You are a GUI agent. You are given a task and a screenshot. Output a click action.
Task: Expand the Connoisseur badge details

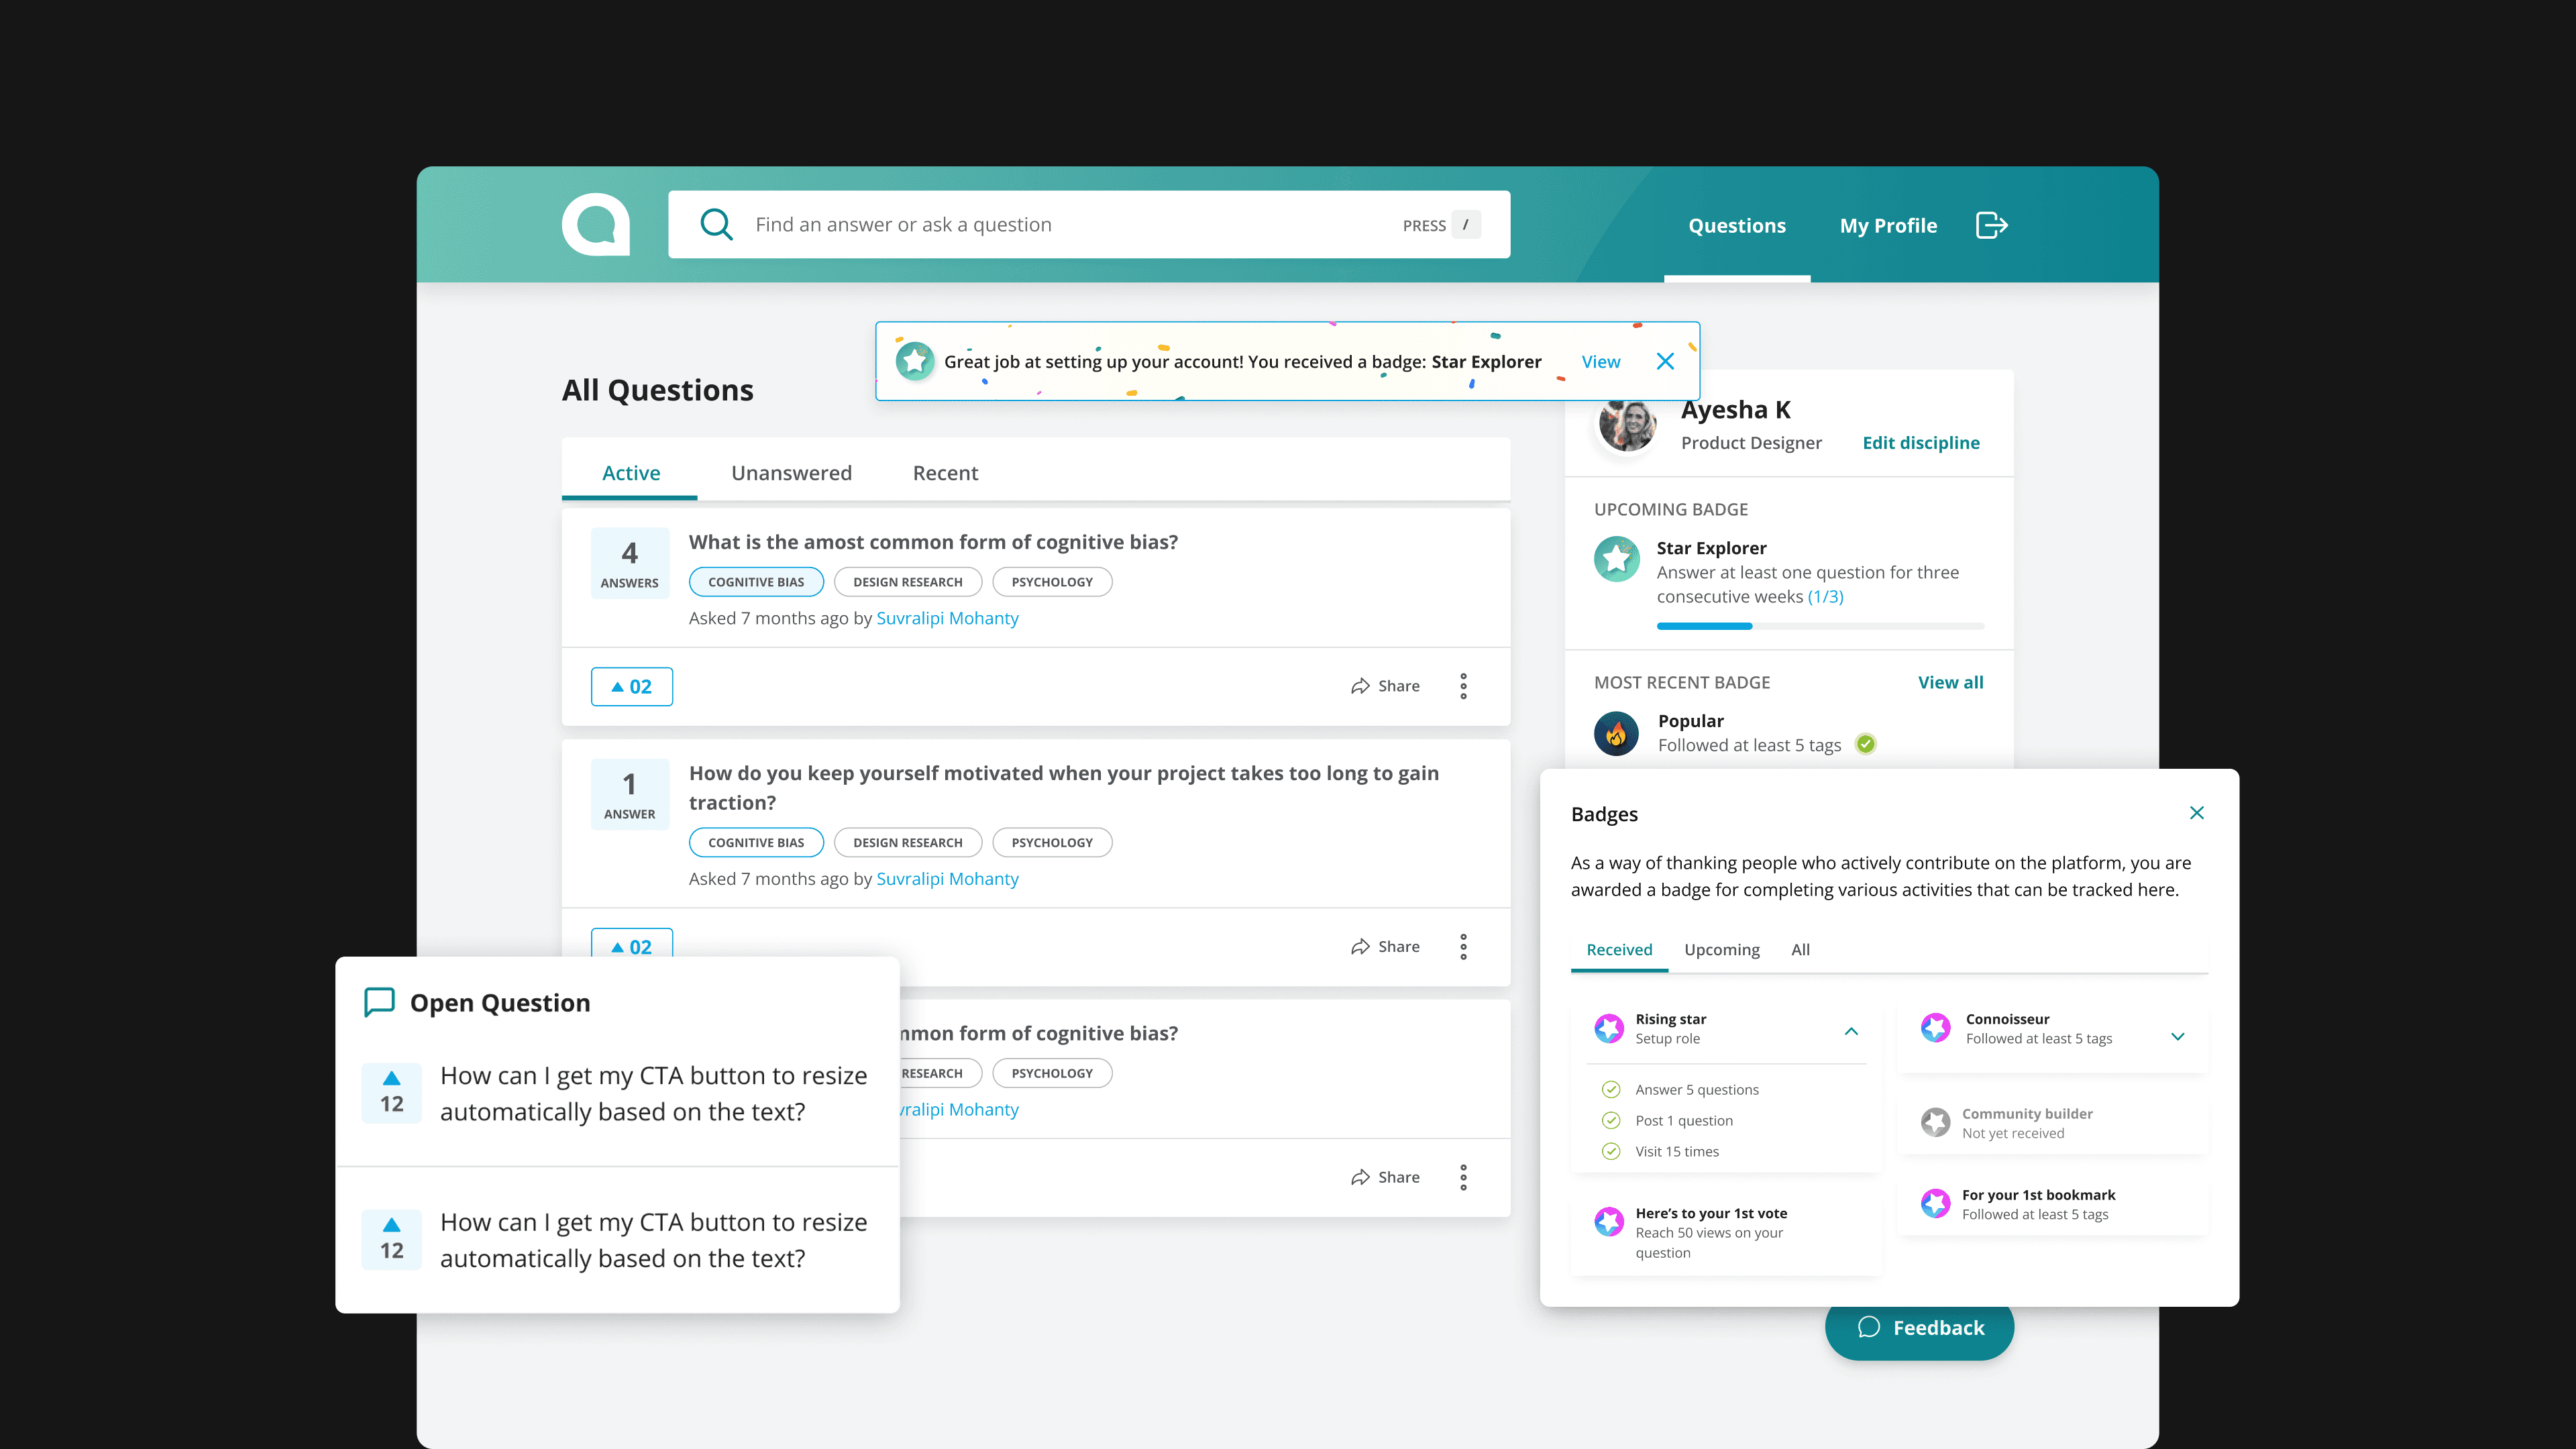2177,1037
